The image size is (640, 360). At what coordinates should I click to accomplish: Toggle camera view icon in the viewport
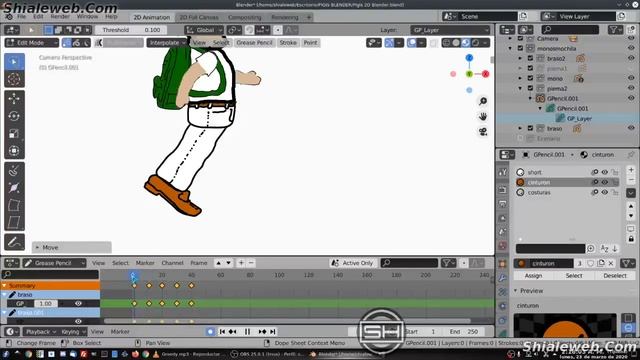483,132
